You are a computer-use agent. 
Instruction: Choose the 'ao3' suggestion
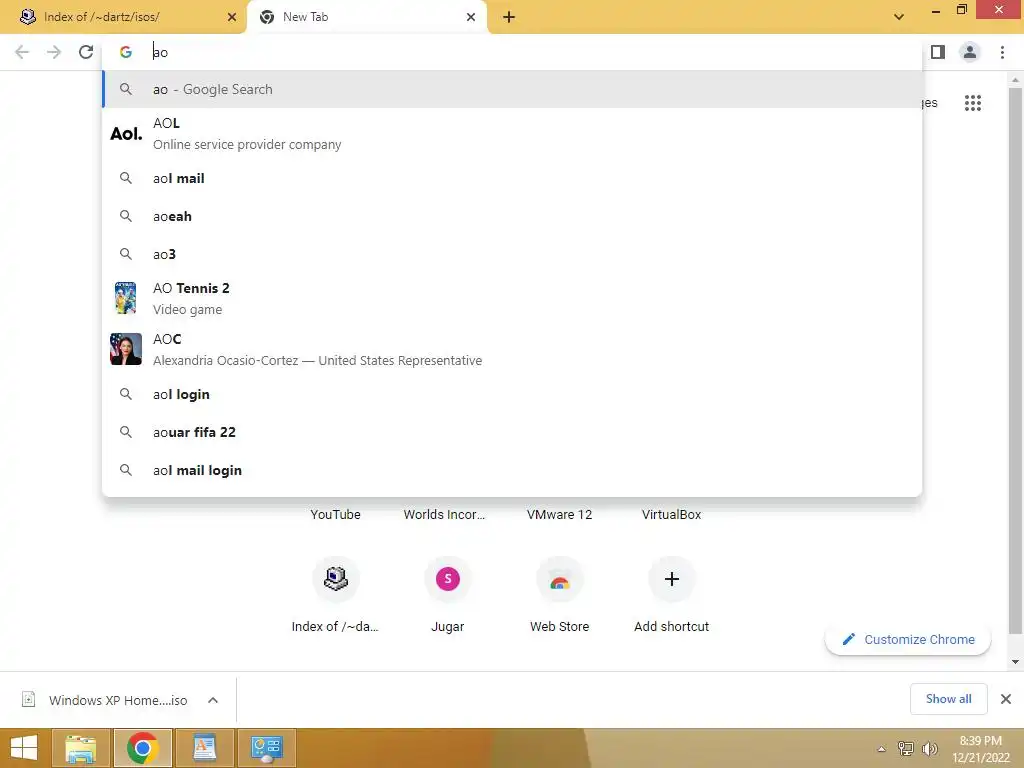tap(512, 254)
